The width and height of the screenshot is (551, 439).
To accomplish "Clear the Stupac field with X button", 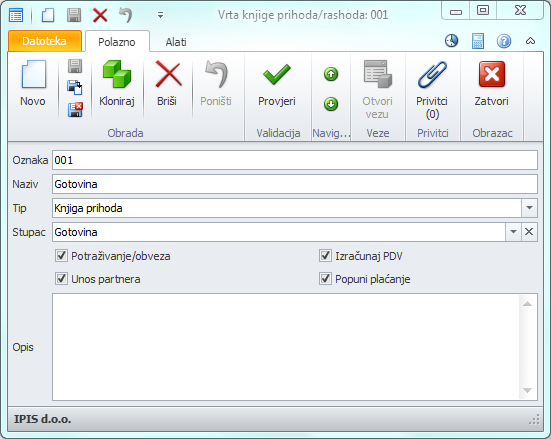I will pyautogui.click(x=529, y=232).
